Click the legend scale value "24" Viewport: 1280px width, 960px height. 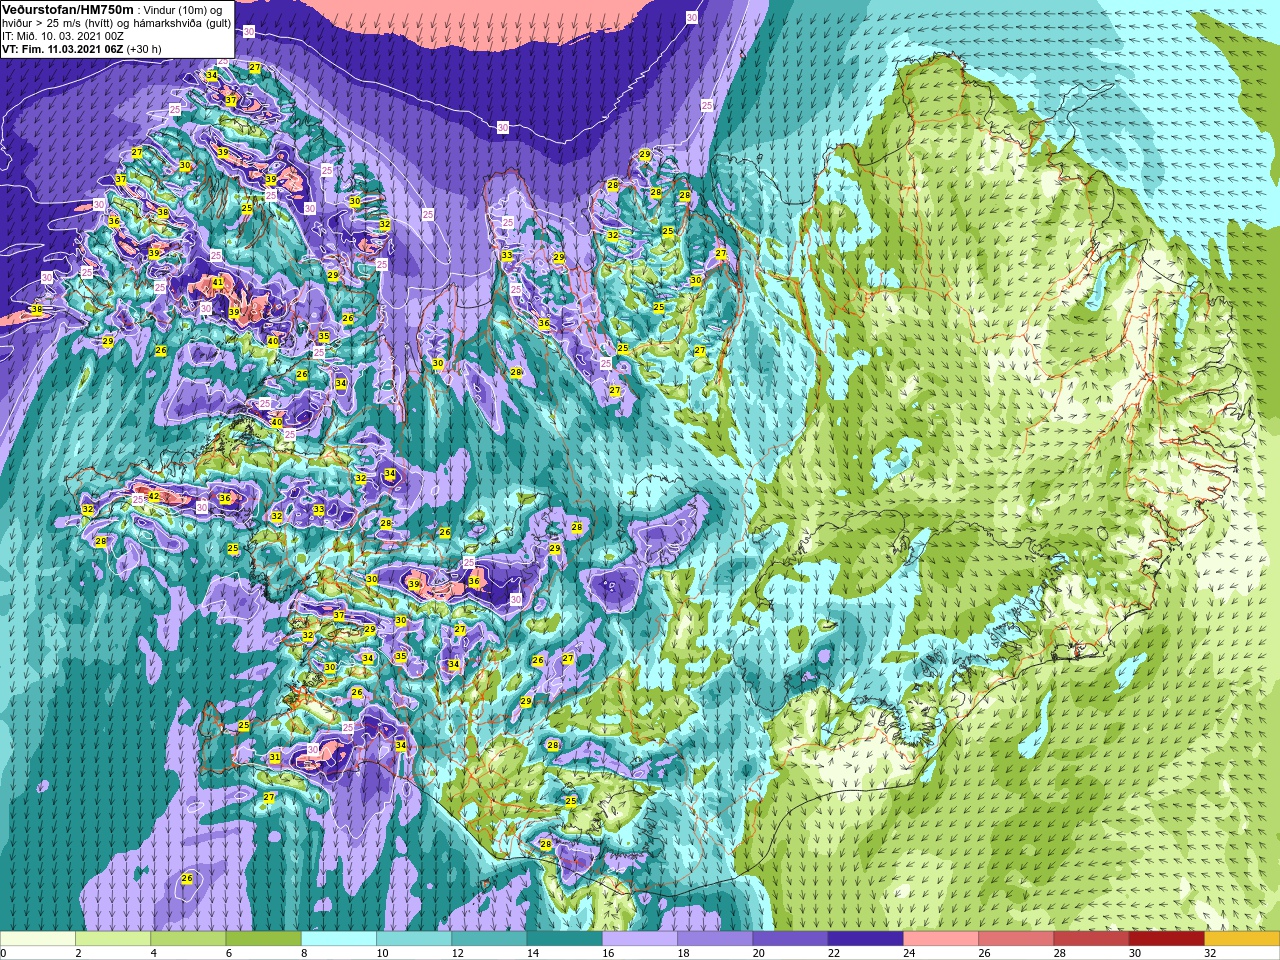coord(909,953)
